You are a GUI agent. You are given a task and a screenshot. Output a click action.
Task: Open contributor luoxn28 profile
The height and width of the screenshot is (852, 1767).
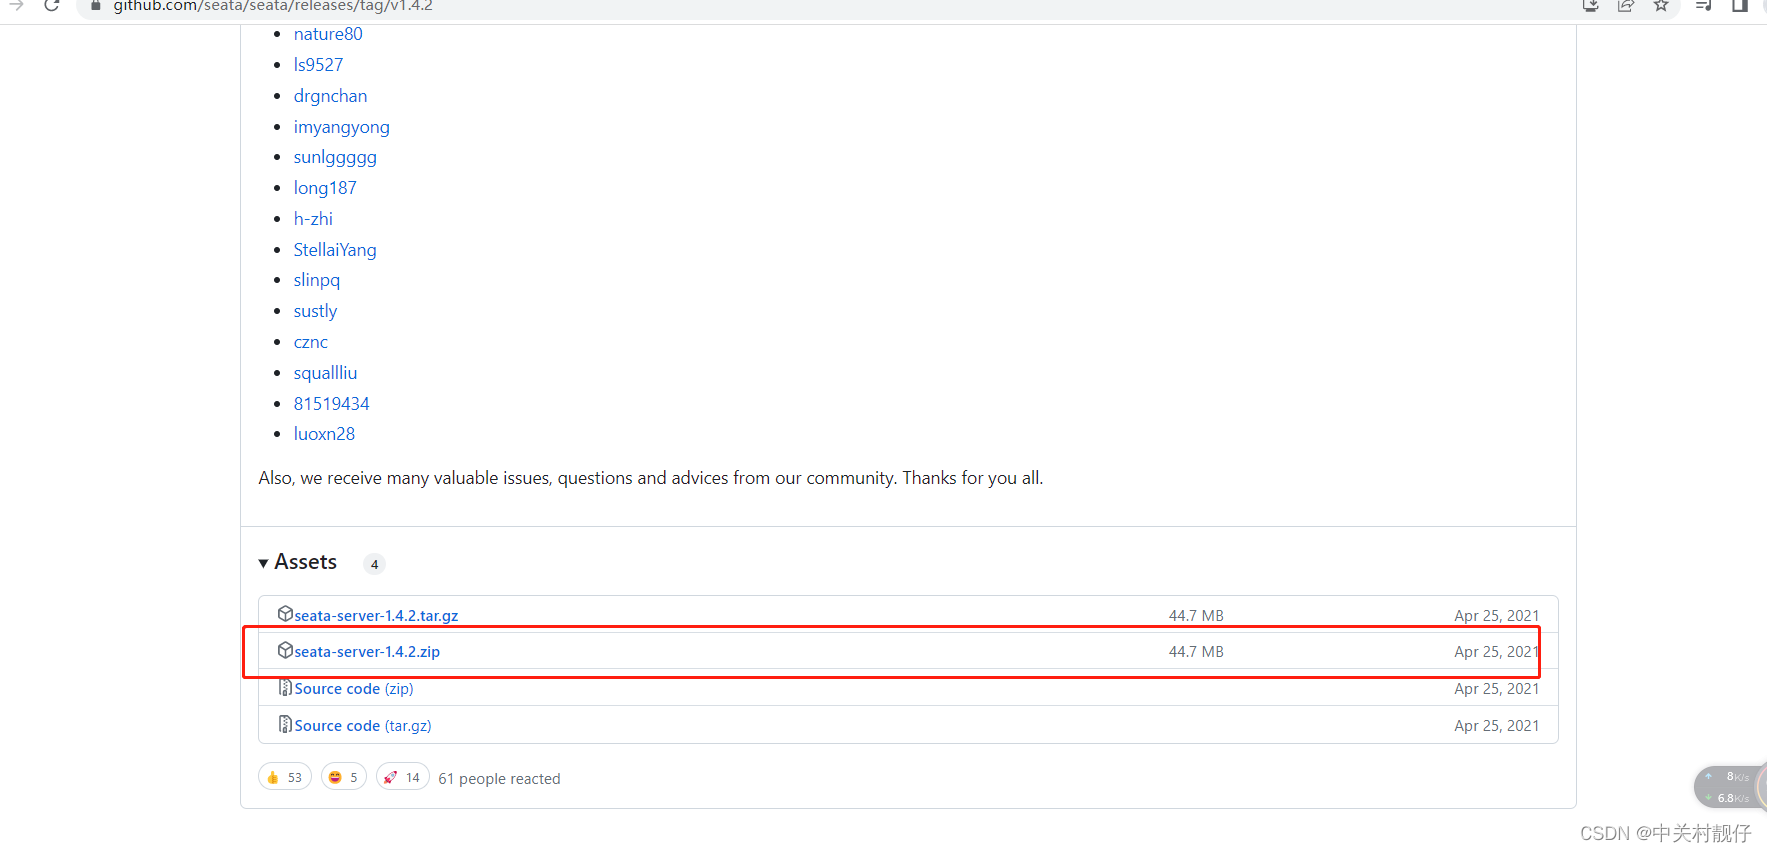click(x=324, y=434)
